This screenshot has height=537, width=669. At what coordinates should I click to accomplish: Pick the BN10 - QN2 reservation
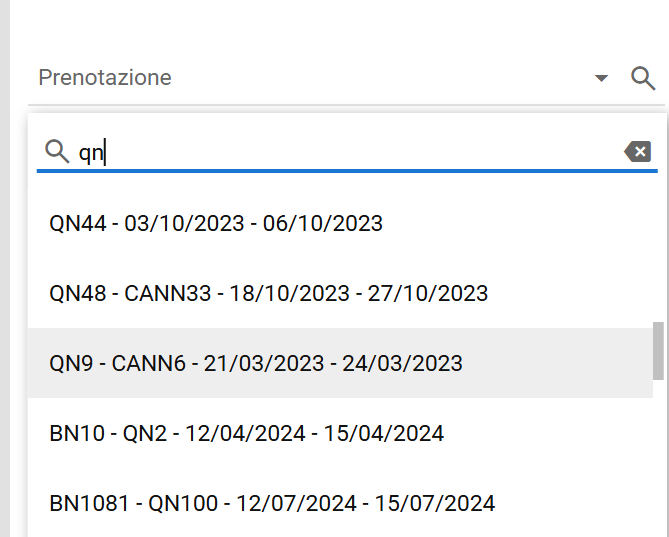pyautogui.click(x=340, y=433)
